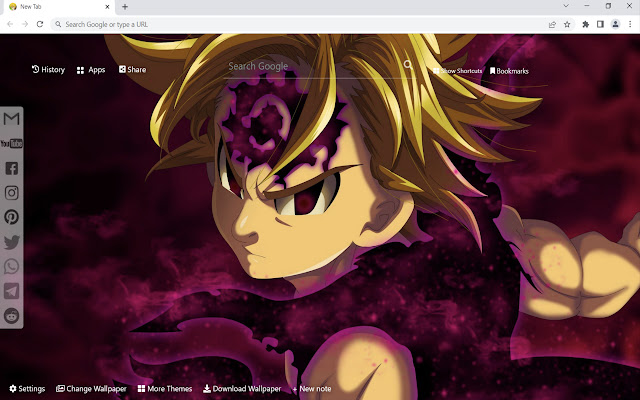This screenshot has width=640, height=400.
Task: Close the New Tab tab
Action: tap(107, 7)
